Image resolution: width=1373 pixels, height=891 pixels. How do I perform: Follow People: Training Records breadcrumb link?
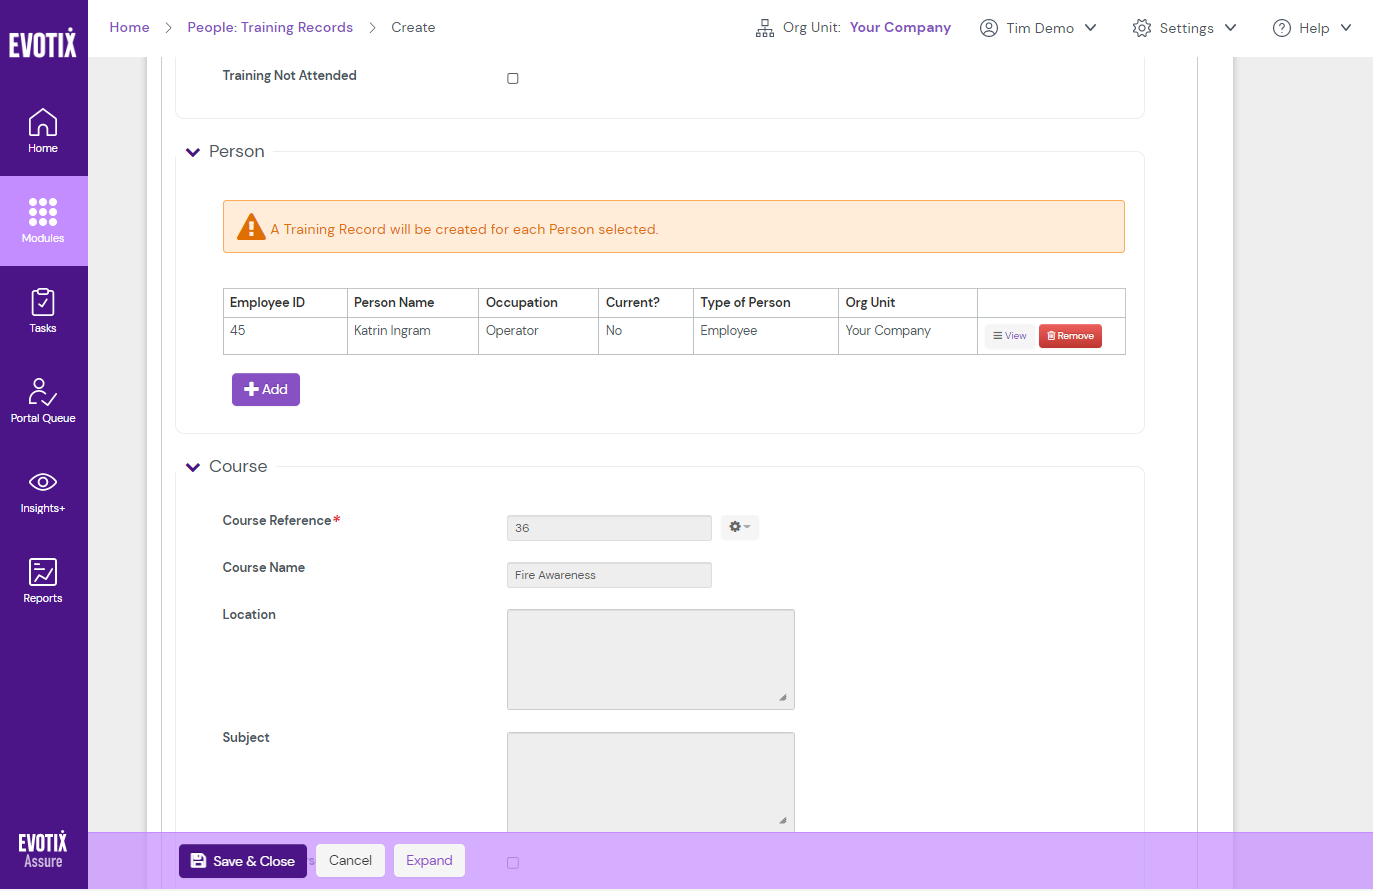[x=270, y=27]
